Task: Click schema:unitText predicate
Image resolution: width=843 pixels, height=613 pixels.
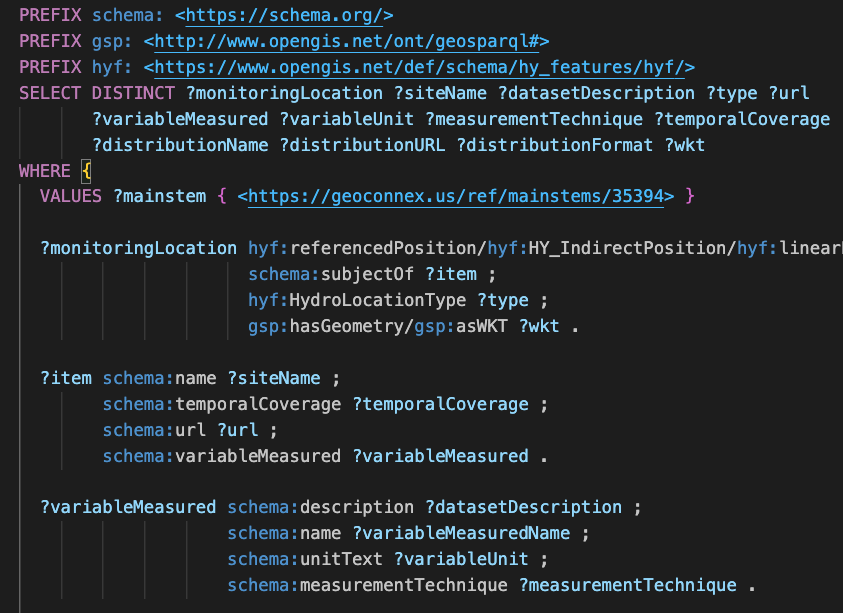Action: coord(305,559)
